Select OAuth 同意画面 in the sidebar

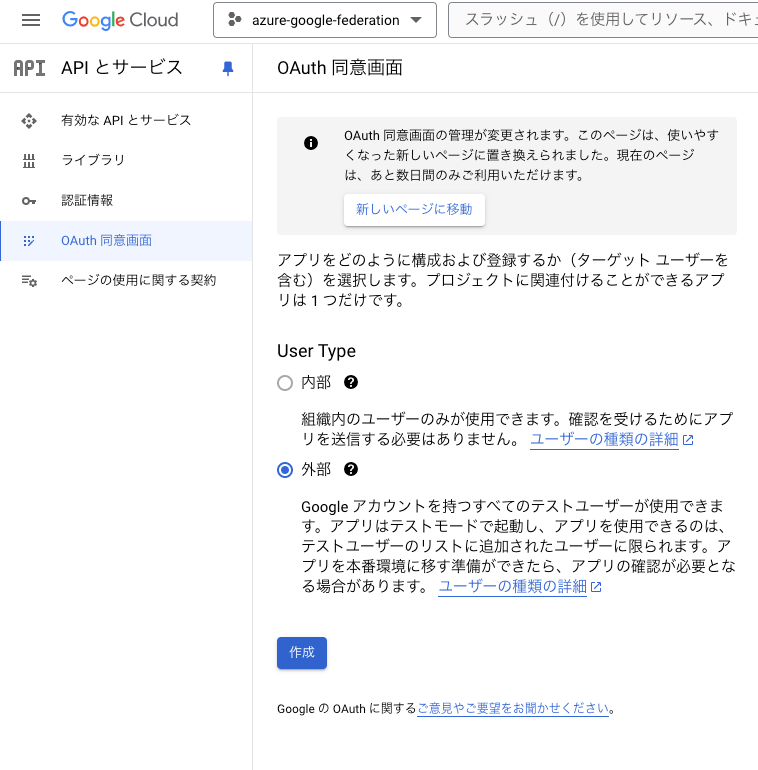126,241
